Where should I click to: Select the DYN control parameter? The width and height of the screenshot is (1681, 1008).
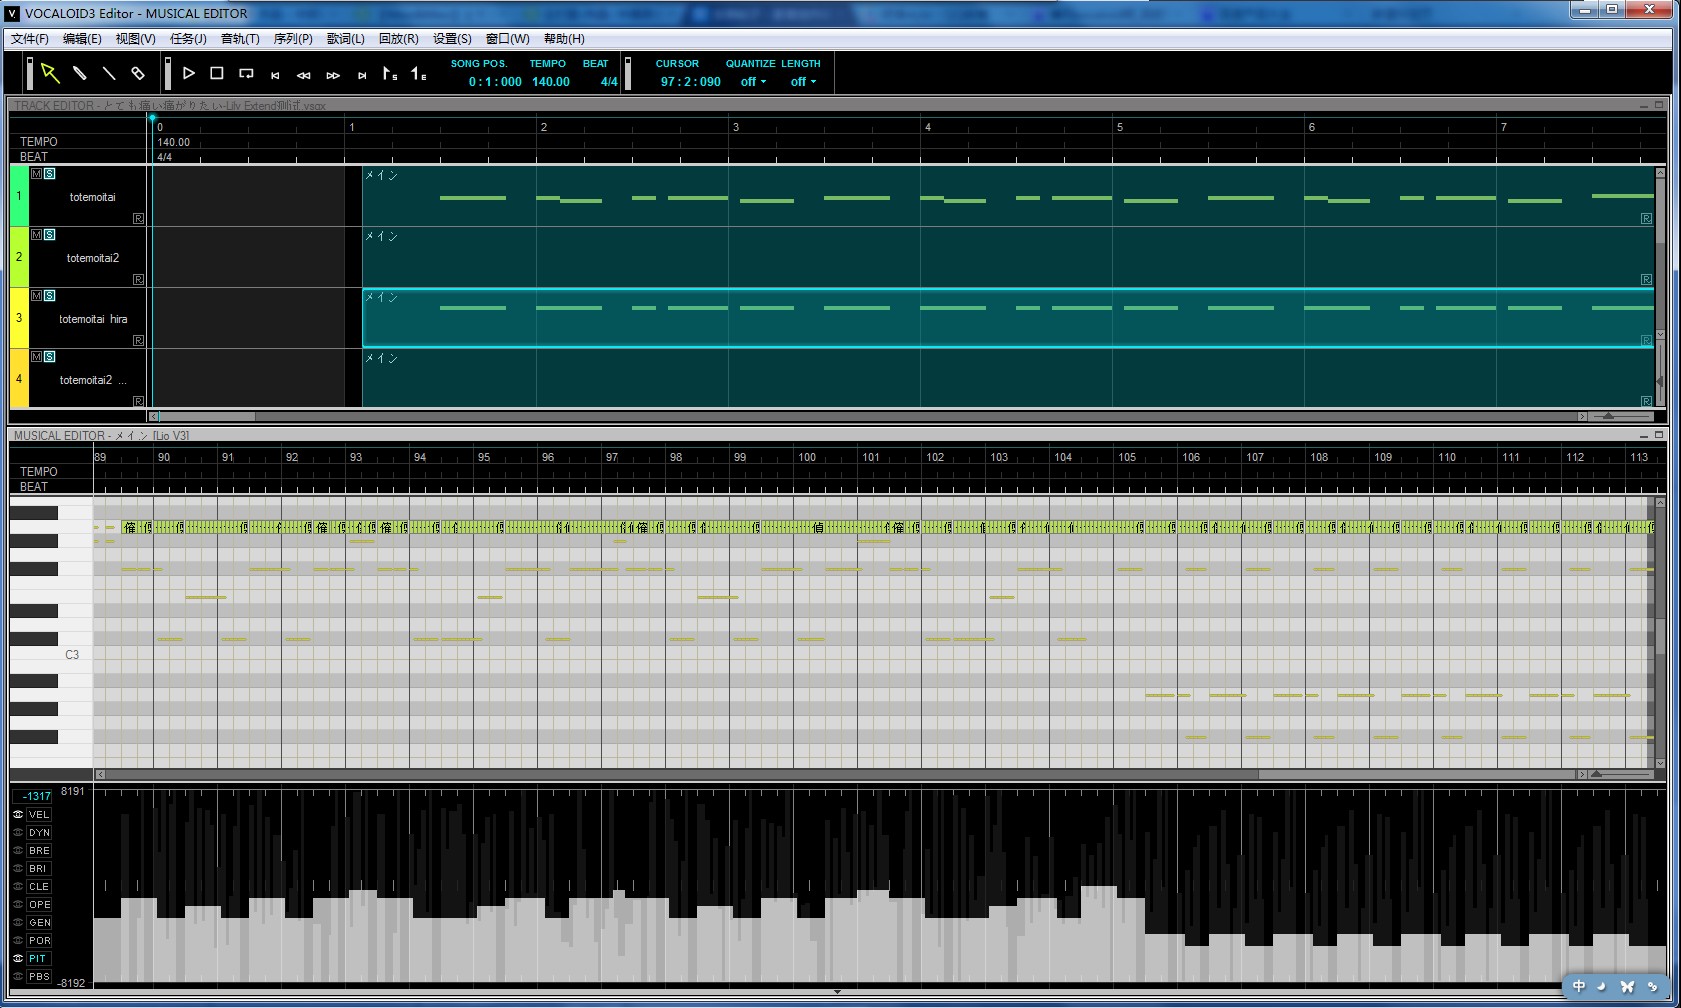(x=39, y=833)
